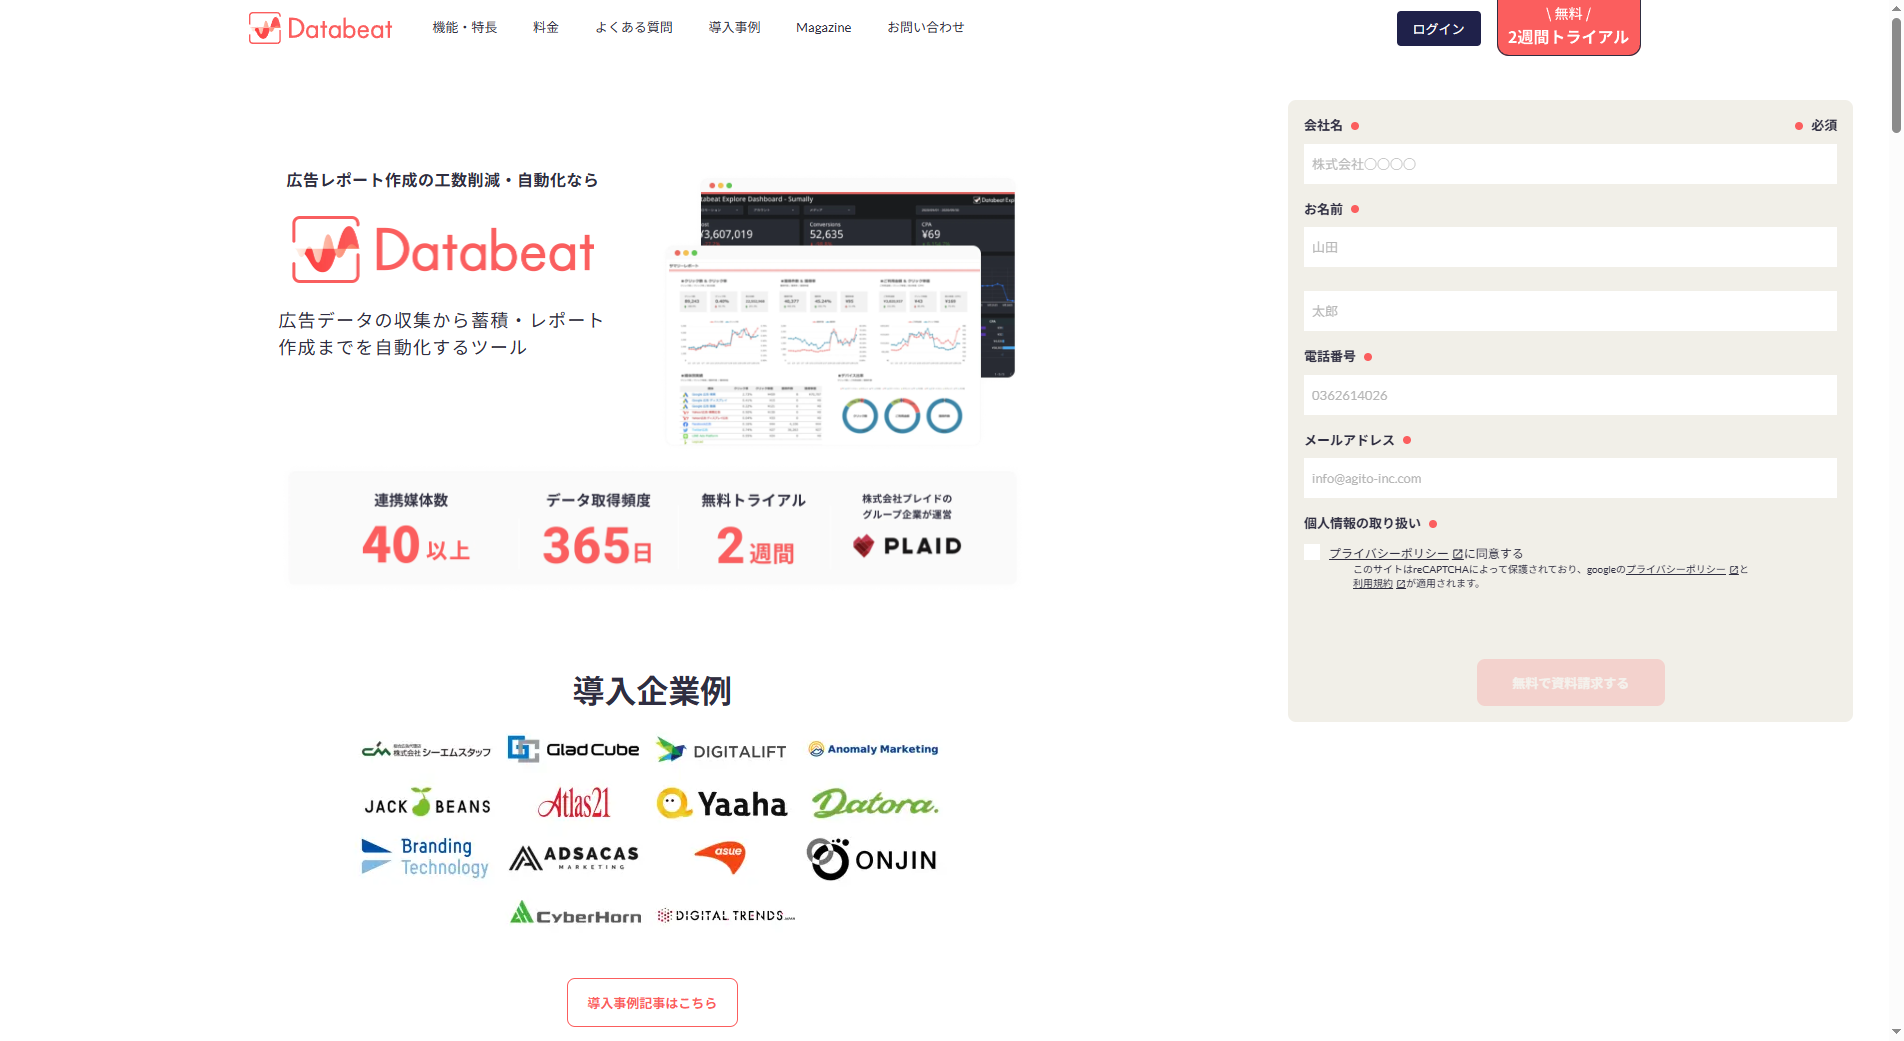The image size is (1904, 1041).
Task: Click the DIGITALIFT logo
Action: click(x=721, y=750)
